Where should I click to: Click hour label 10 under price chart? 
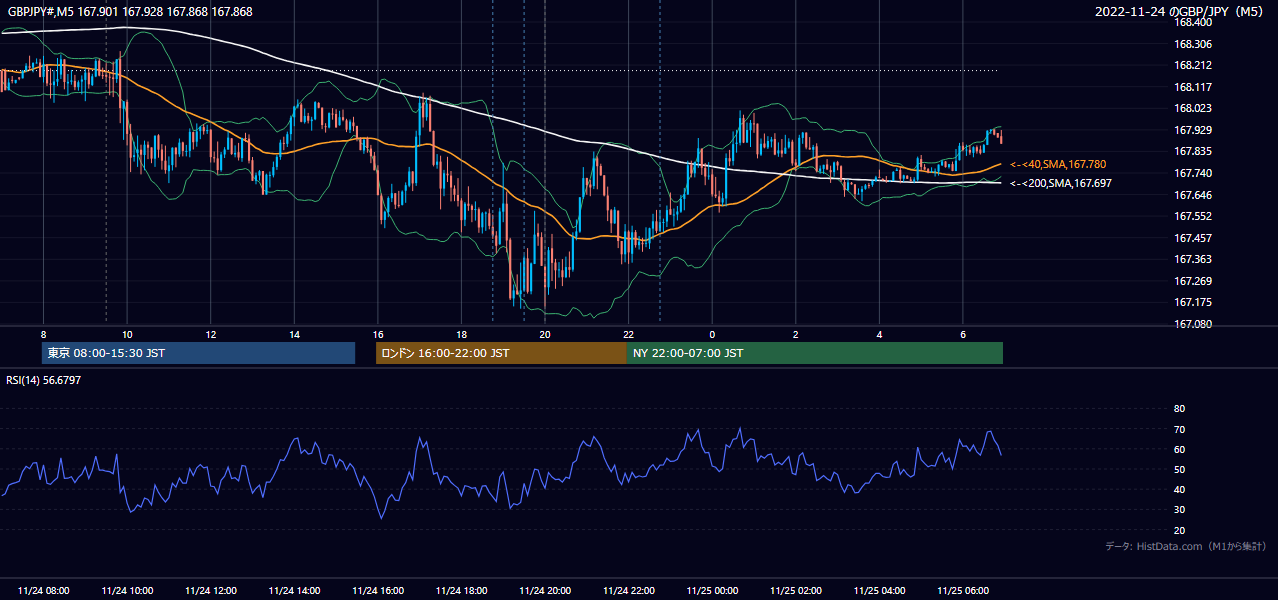(x=127, y=334)
